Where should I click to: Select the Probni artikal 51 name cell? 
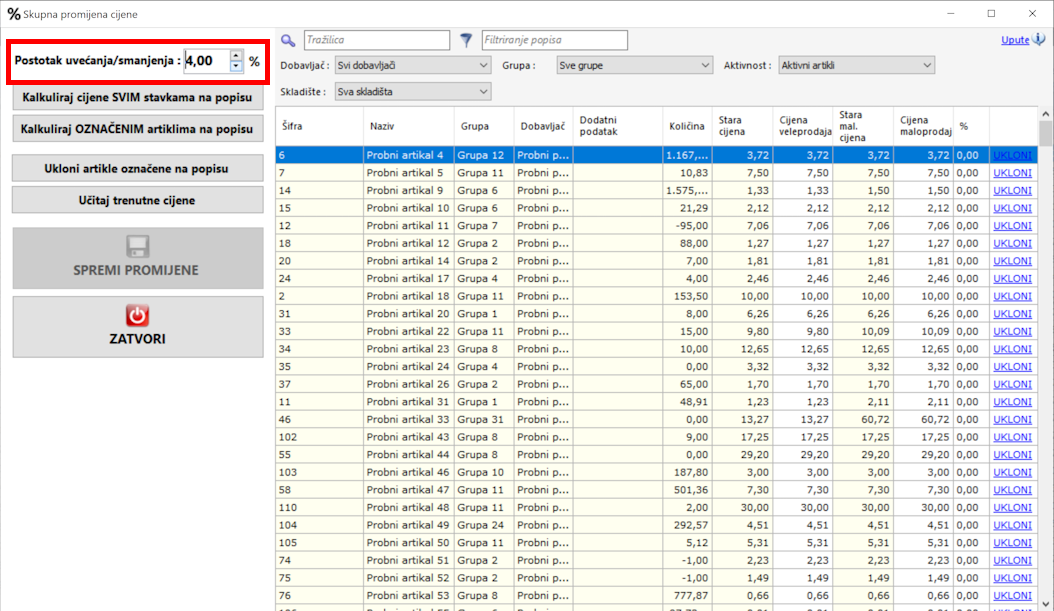[409, 561]
